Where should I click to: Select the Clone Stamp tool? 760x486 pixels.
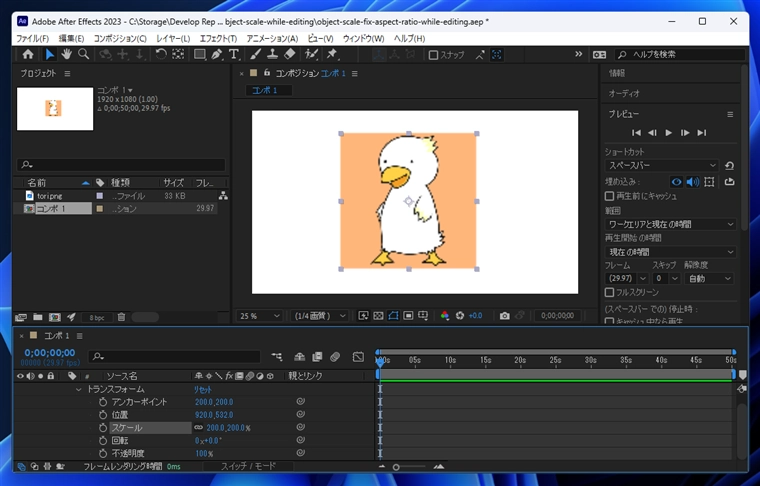[x=272, y=54]
